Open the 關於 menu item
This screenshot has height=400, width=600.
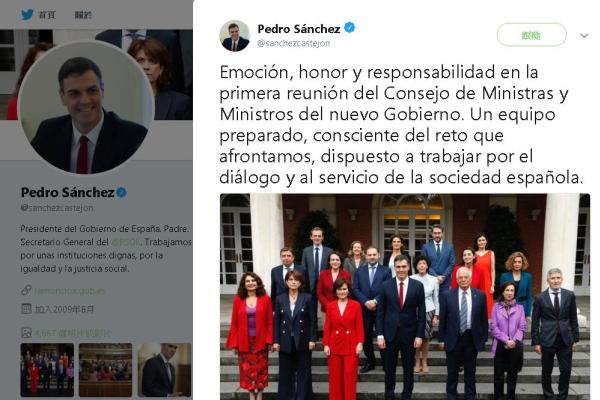(x=83, y=15)
